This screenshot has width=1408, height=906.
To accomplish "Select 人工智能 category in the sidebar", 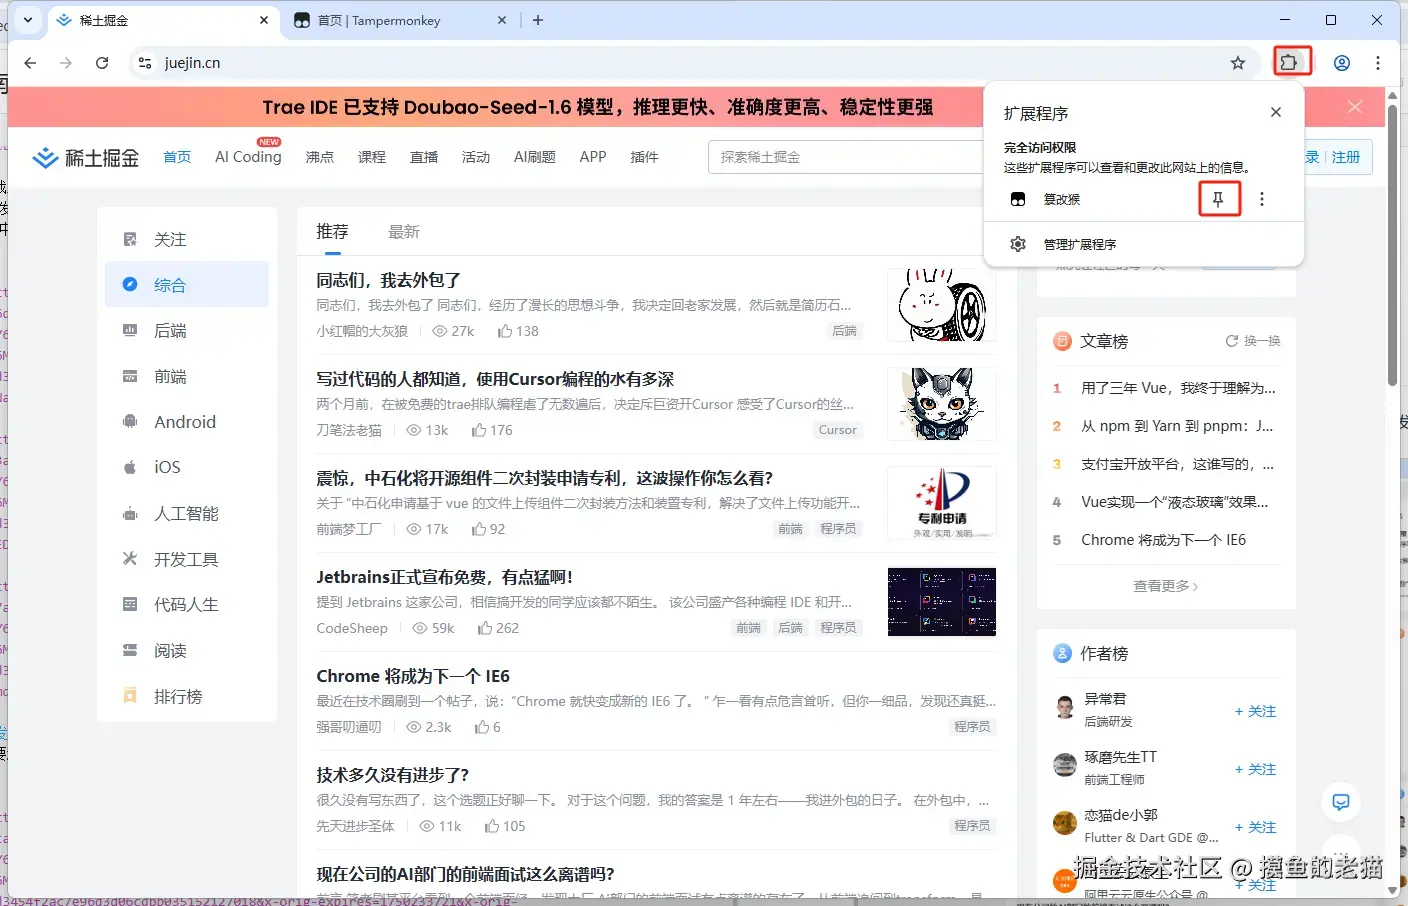I will (187, 514).
